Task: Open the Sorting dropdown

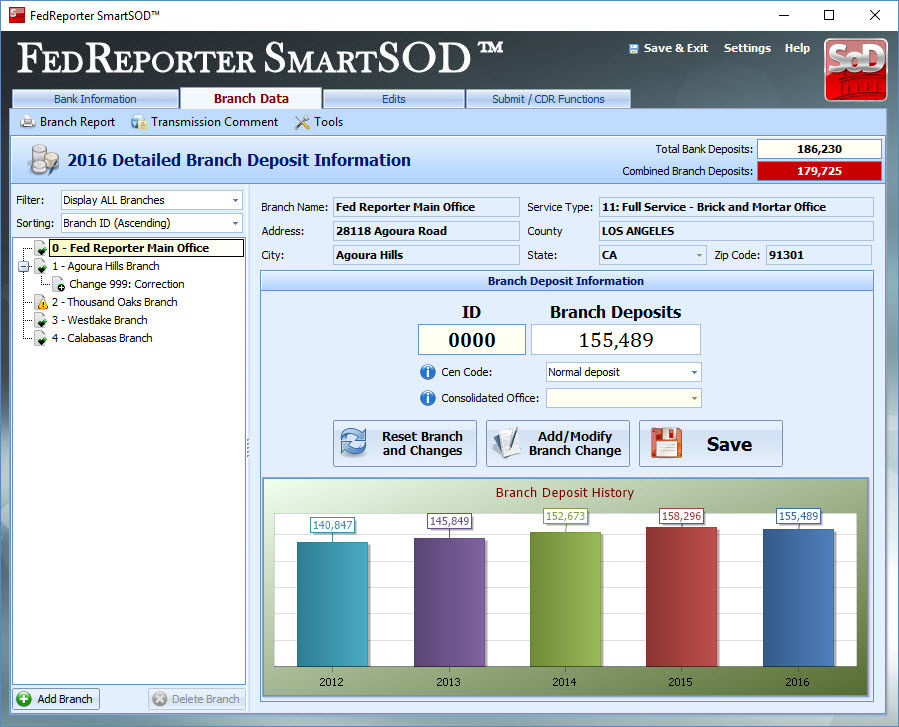Action: [235, 223]
